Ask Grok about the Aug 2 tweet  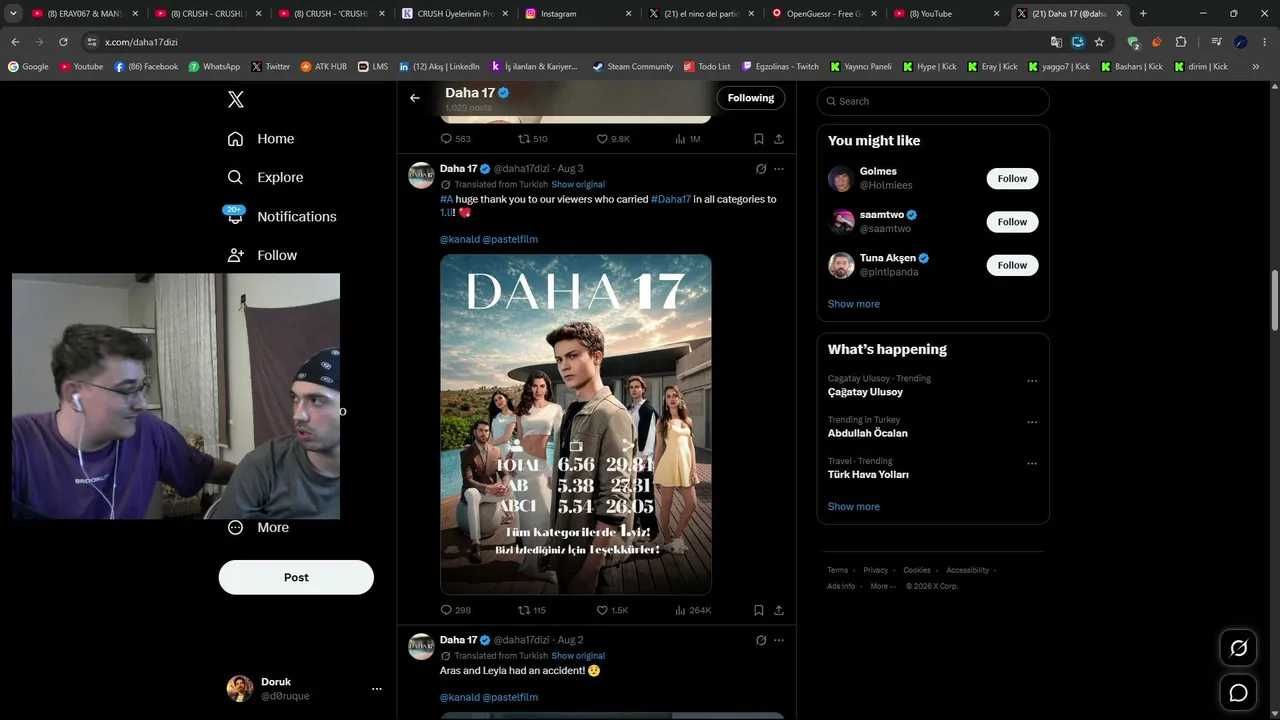(761, 640)
